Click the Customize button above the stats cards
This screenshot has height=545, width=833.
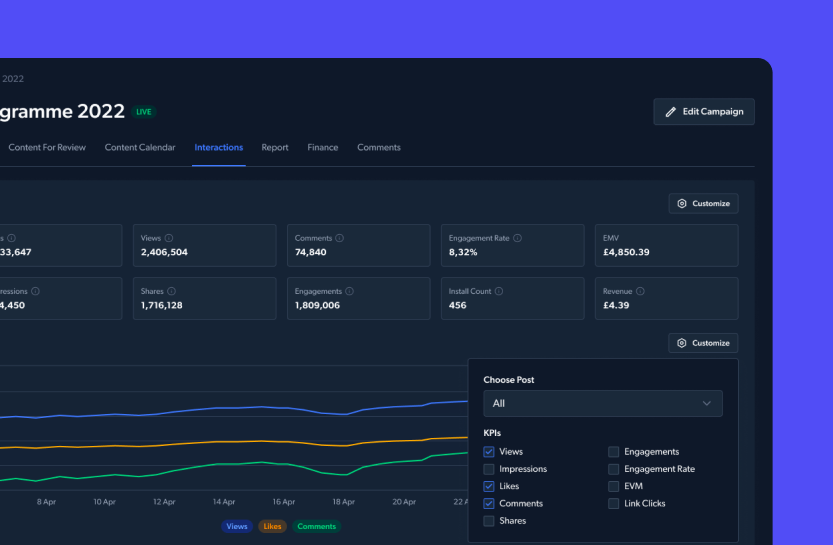coord(703,203)
